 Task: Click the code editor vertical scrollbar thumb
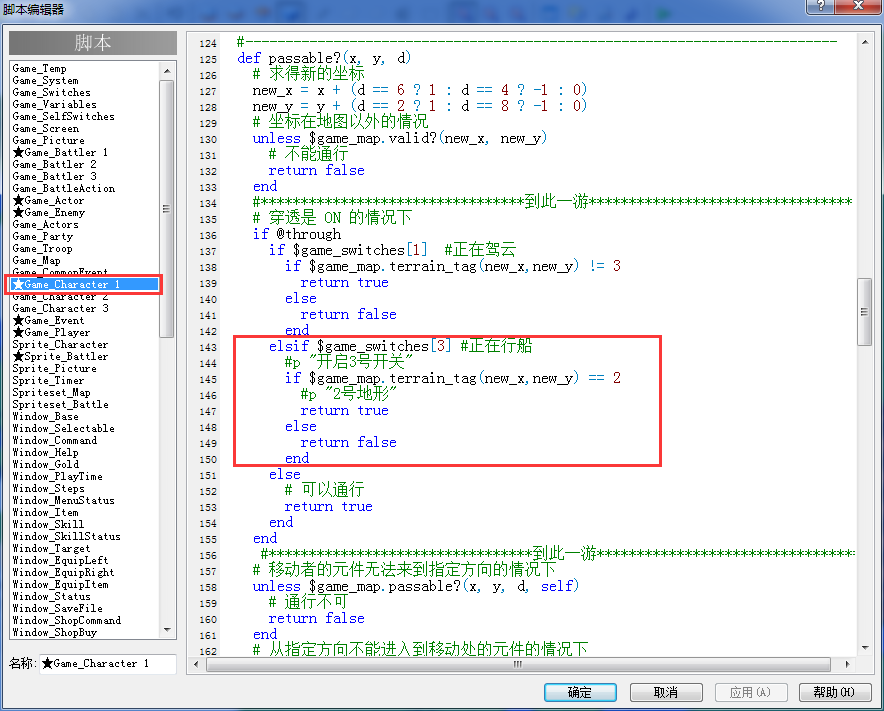tap(864, 312)
